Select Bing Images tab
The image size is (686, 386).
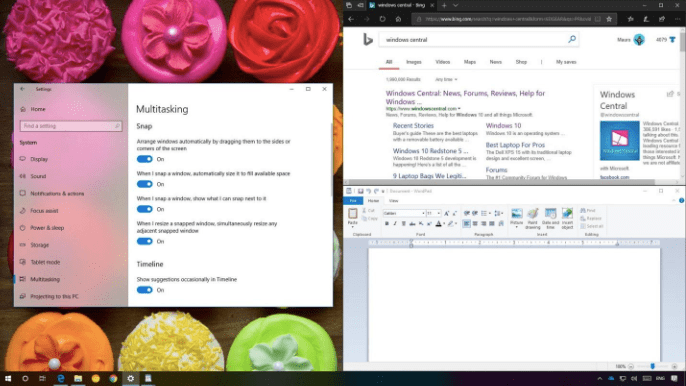pos(413,62)
